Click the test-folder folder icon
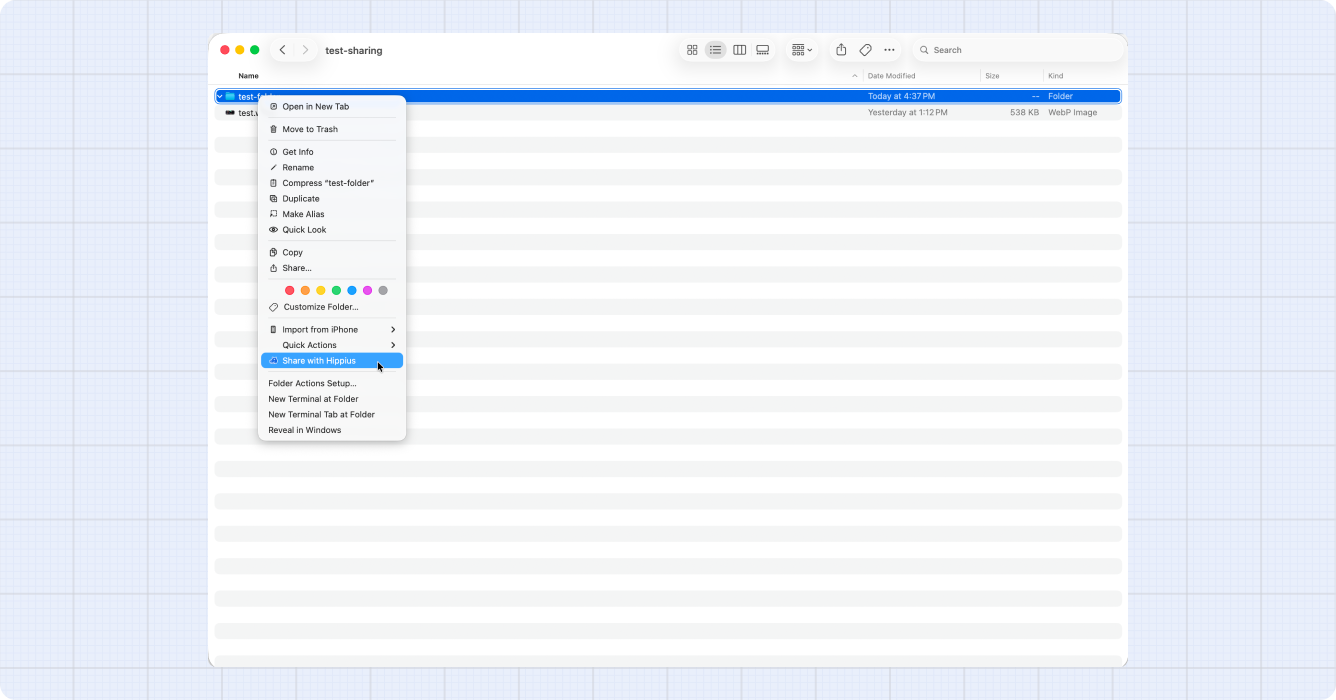This screenshot has width=1336, height=700. (x=230, y=96)
